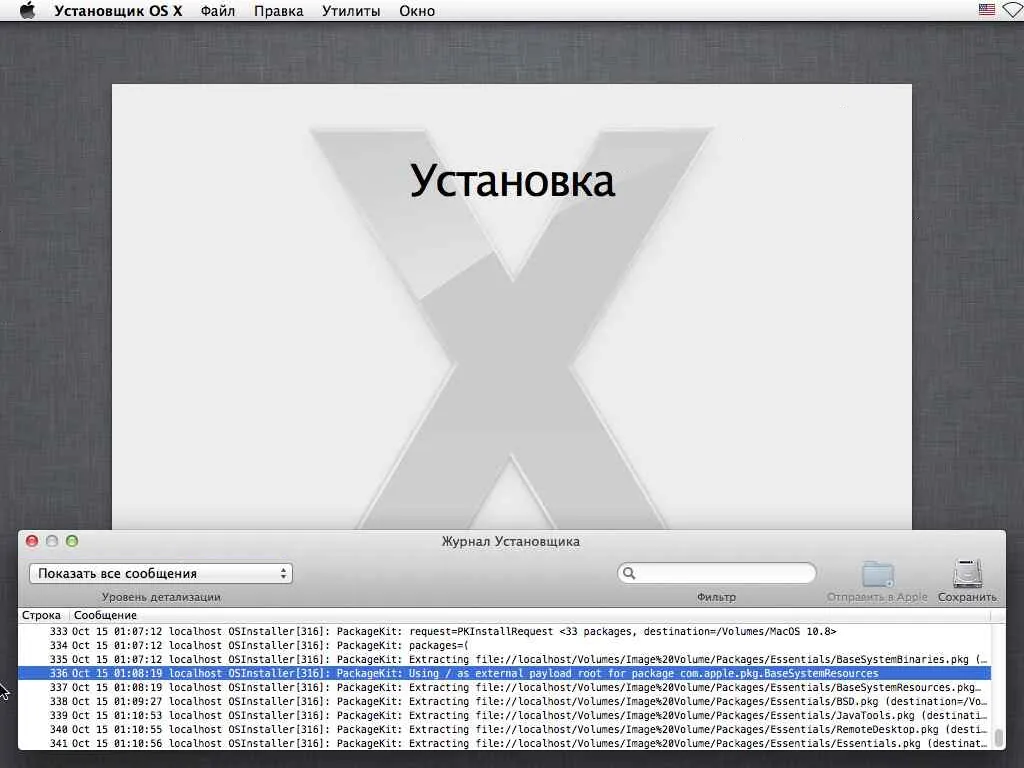Select log row 335 extracting BaseSystemBinaries.pkg

pyautogui.click(x=504, y=660)
